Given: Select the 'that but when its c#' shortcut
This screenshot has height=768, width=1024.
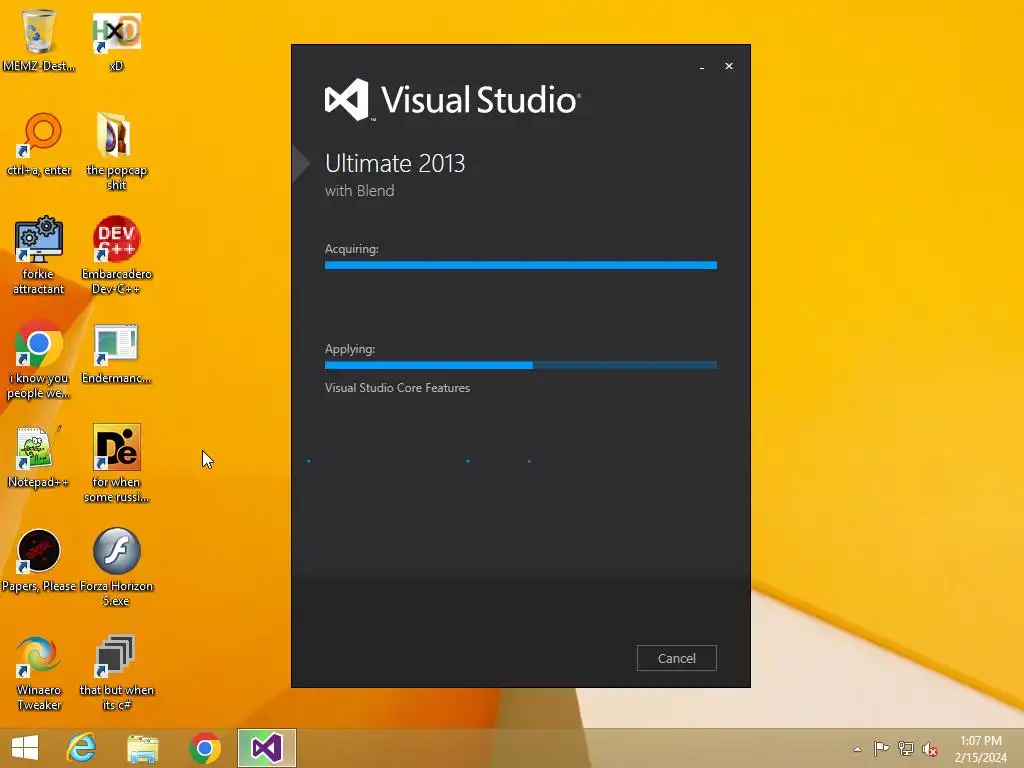Looking at the screenshot, I should coord(116,672).
